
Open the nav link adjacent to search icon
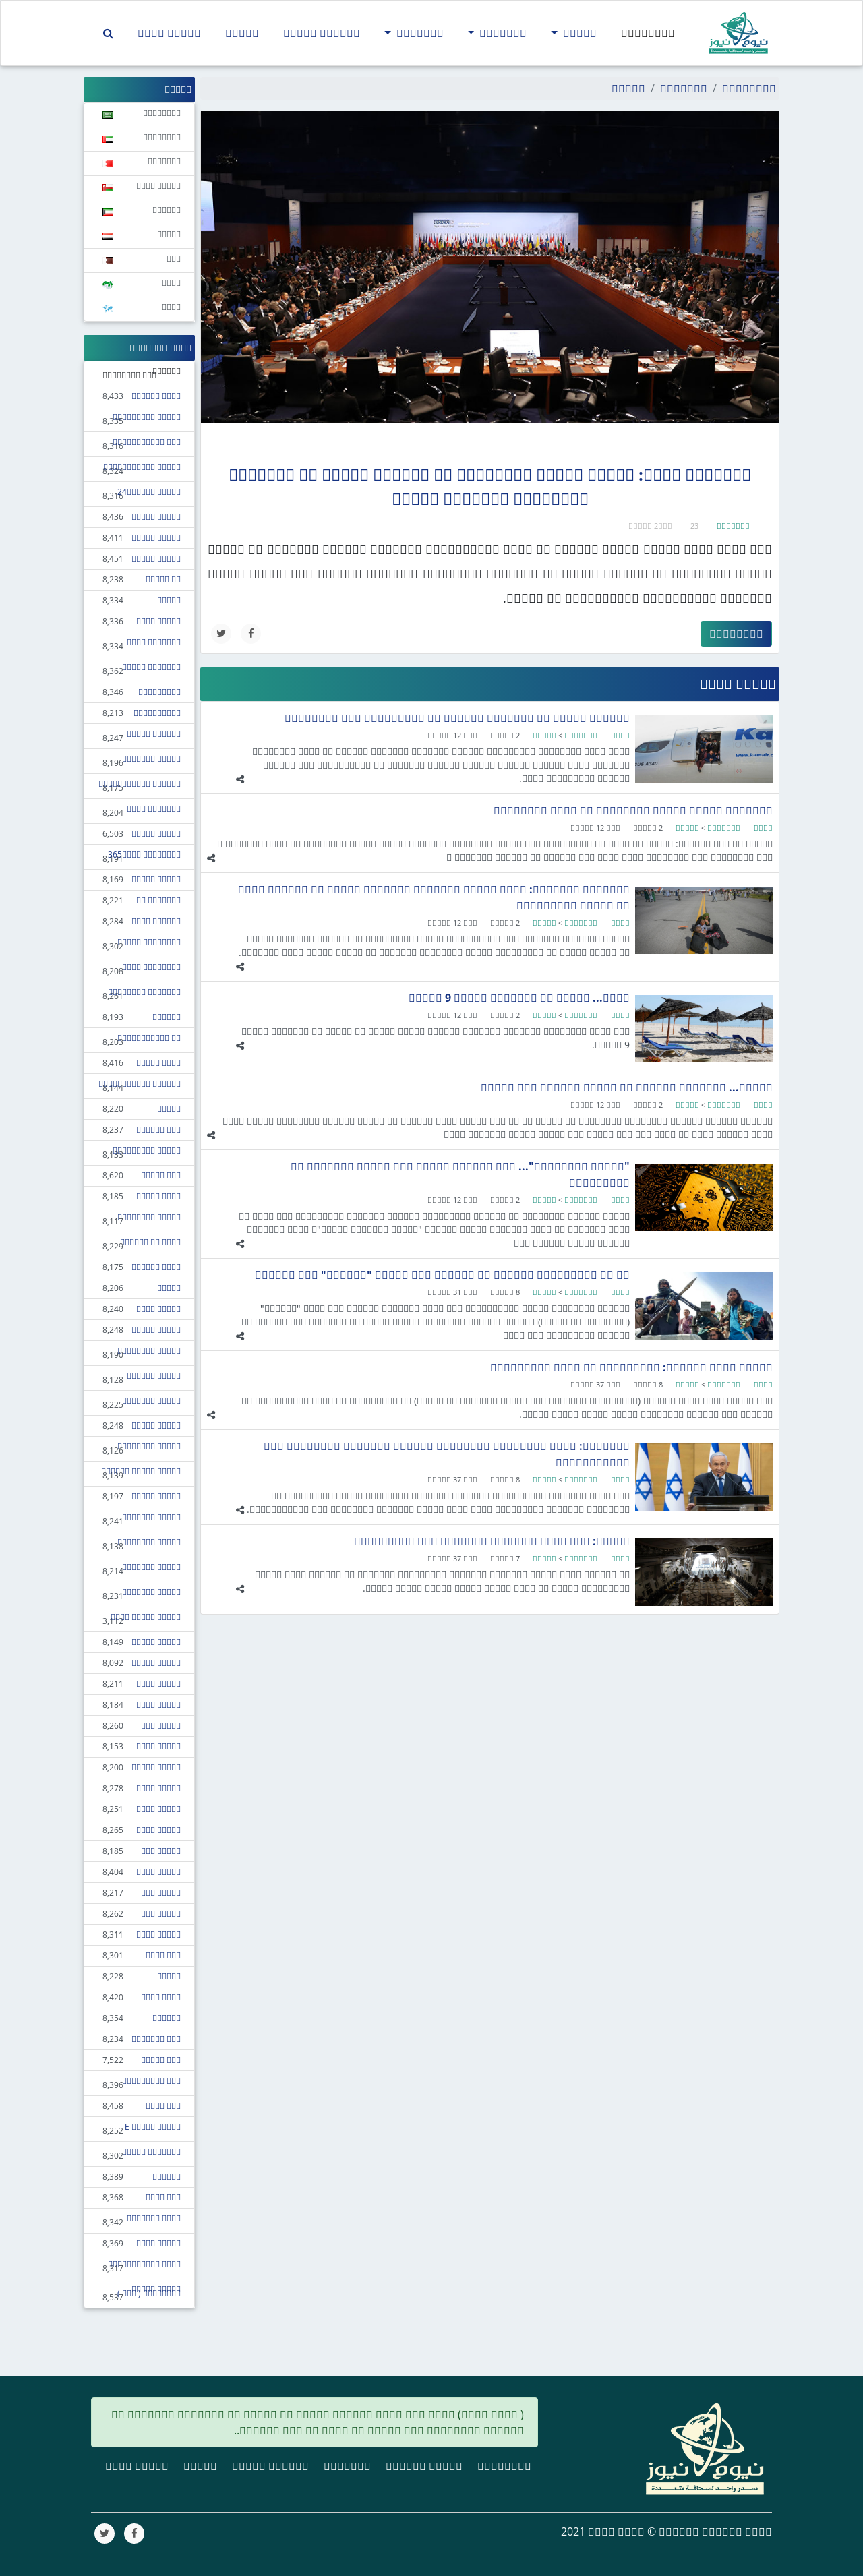pos(169,33)
